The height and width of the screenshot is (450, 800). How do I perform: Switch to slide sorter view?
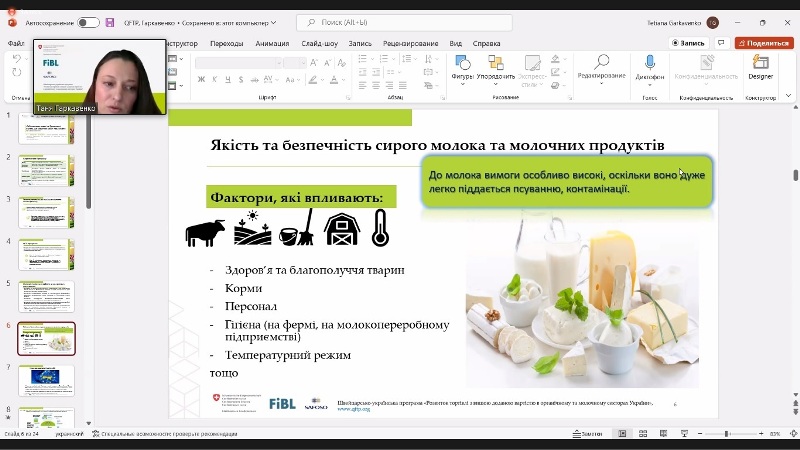tap(642, 434)
